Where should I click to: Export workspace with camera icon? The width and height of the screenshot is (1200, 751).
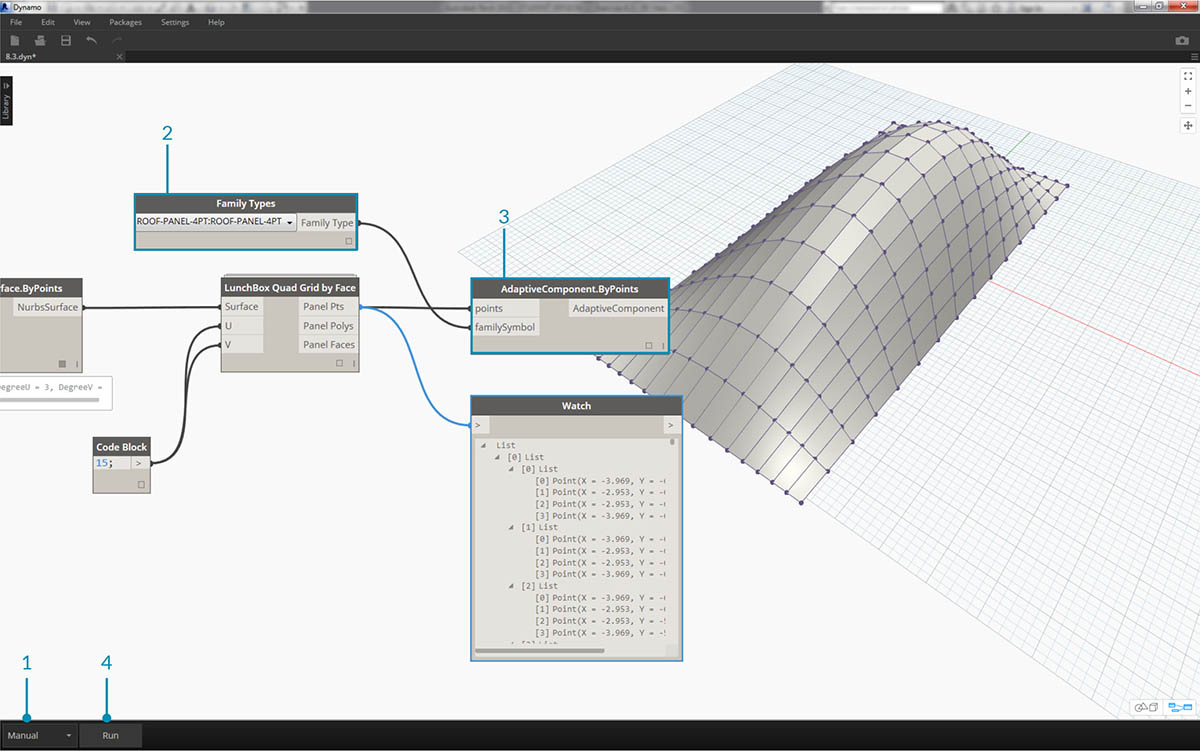[x=1181, y=41]
